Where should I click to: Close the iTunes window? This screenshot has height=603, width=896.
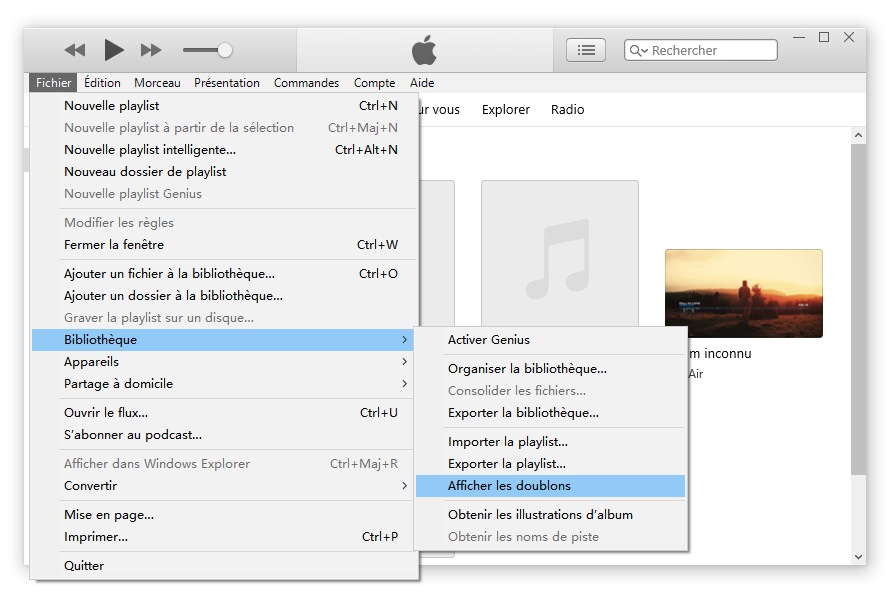849,37
